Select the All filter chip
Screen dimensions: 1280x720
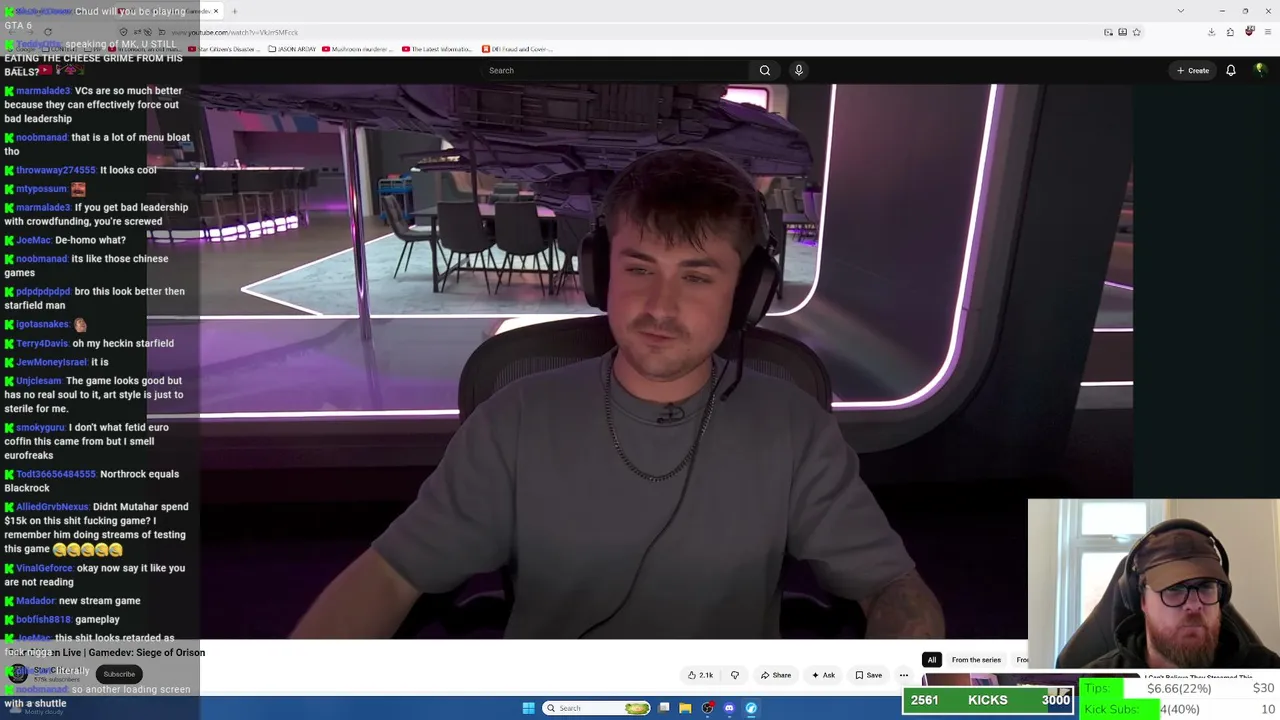932,660
